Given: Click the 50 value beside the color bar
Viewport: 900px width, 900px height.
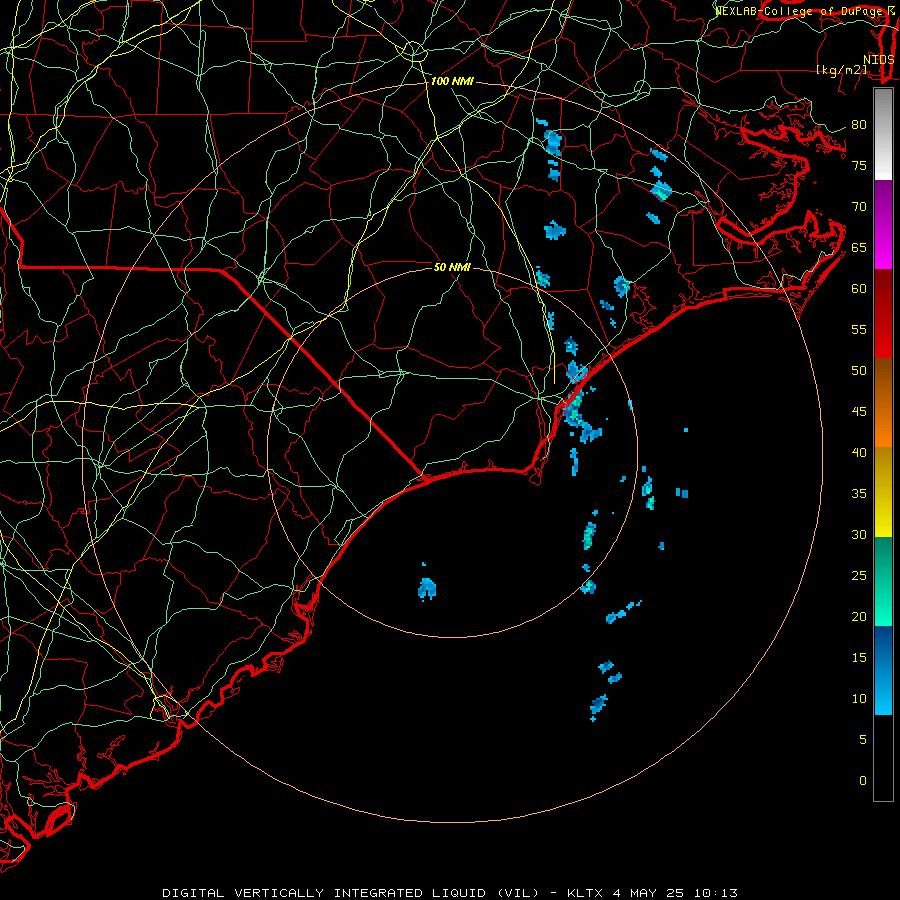Looking at the screenshot, I should 859,370.
